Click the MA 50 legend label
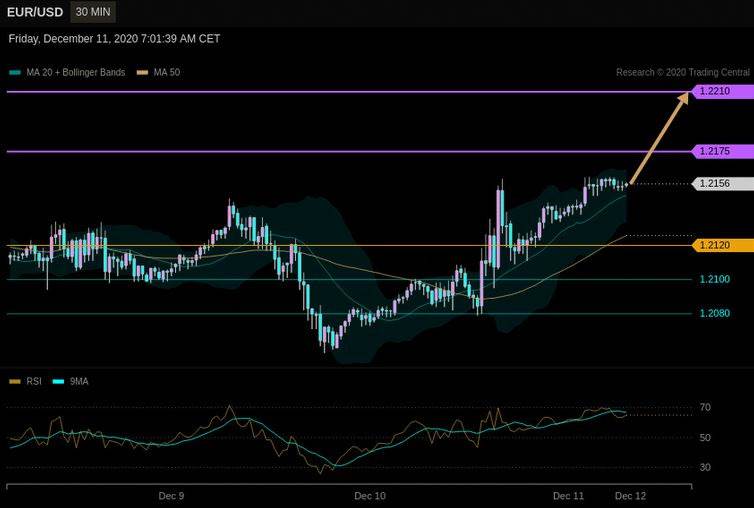Image resolution: width=754 pixels, height=508 pixels. coord(166,73)
